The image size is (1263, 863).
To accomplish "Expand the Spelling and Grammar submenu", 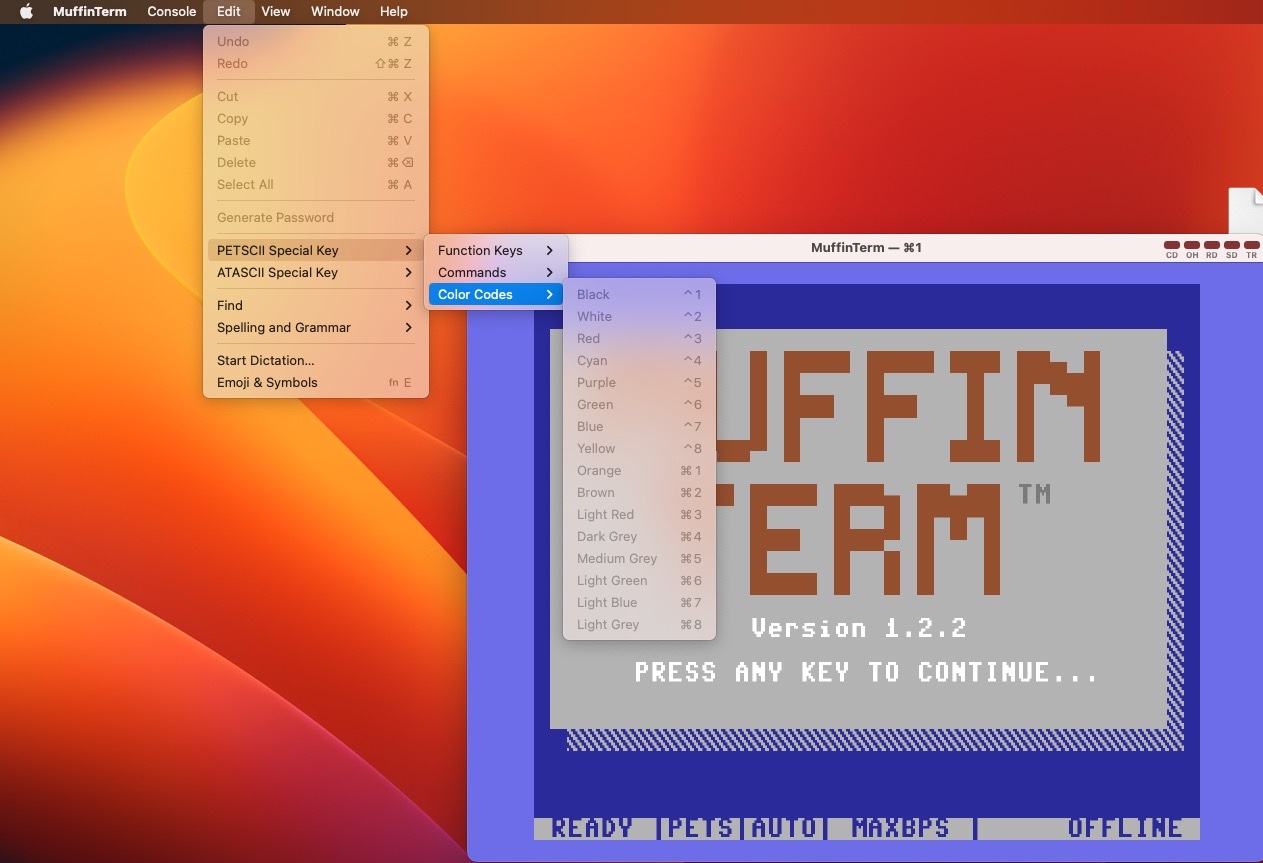I will tap(316, 327).
